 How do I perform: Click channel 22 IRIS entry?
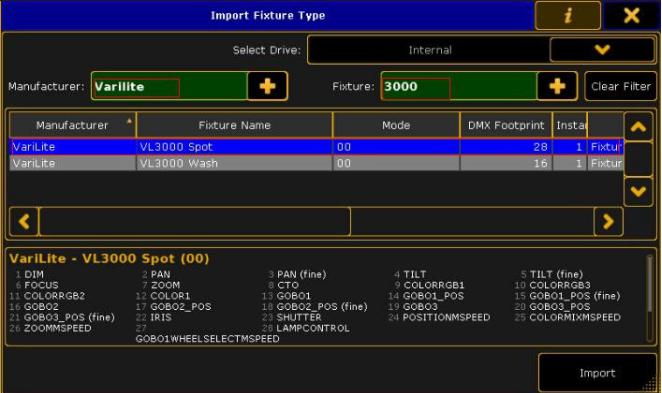tap(154, 317)
